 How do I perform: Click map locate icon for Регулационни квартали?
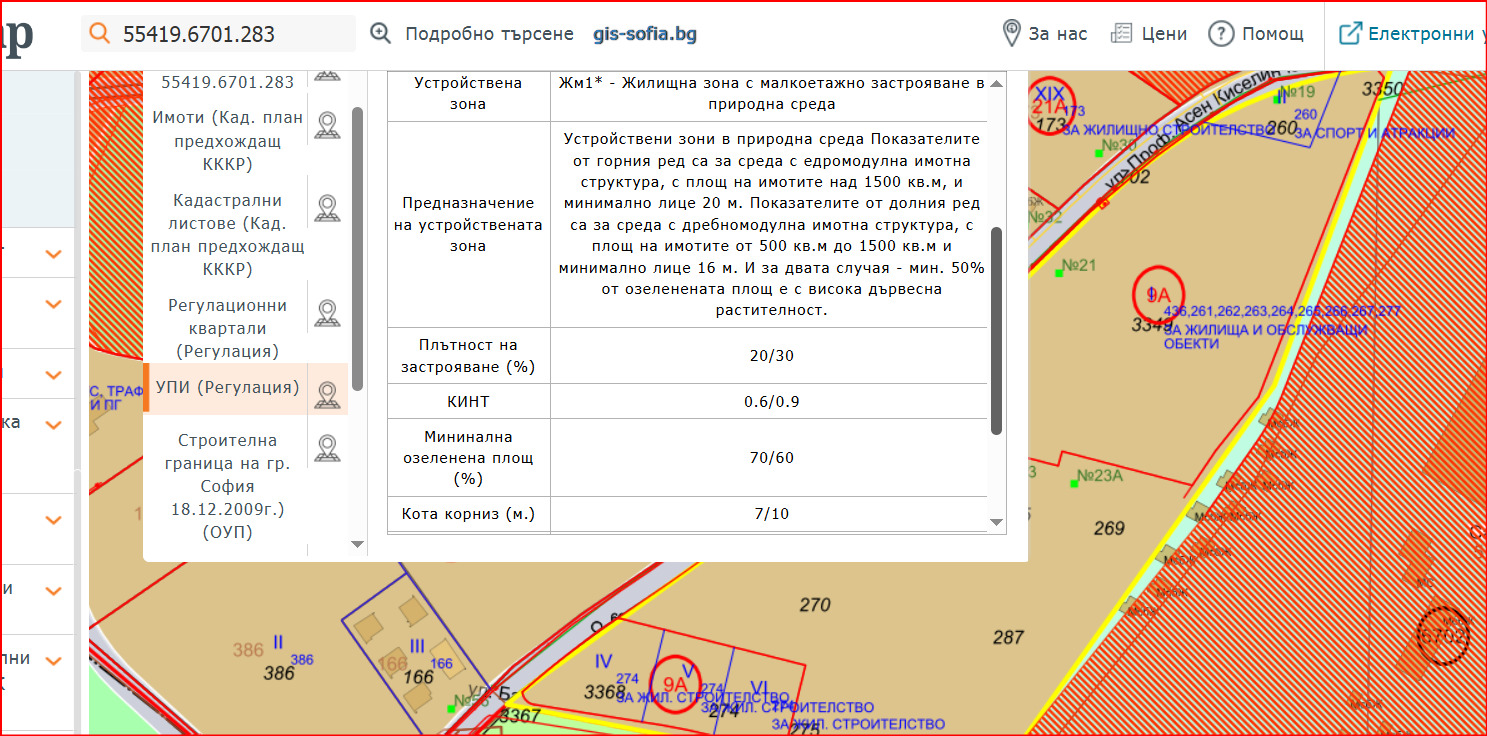pos(326,313)
